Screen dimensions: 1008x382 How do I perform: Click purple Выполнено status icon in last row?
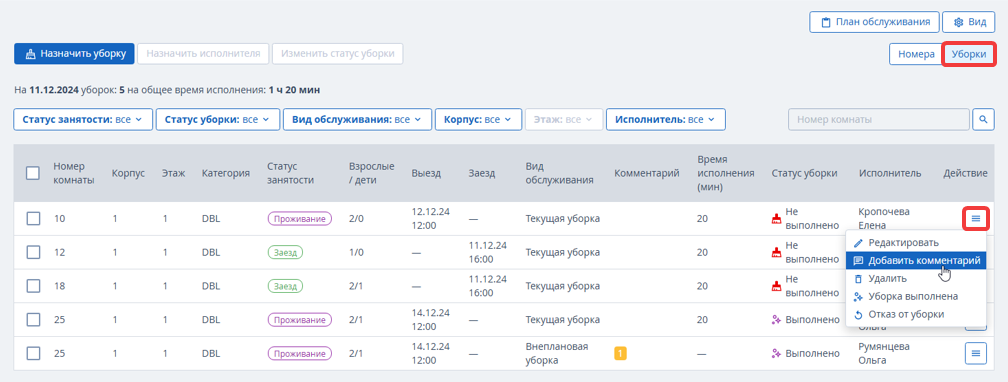coord(777,353)
